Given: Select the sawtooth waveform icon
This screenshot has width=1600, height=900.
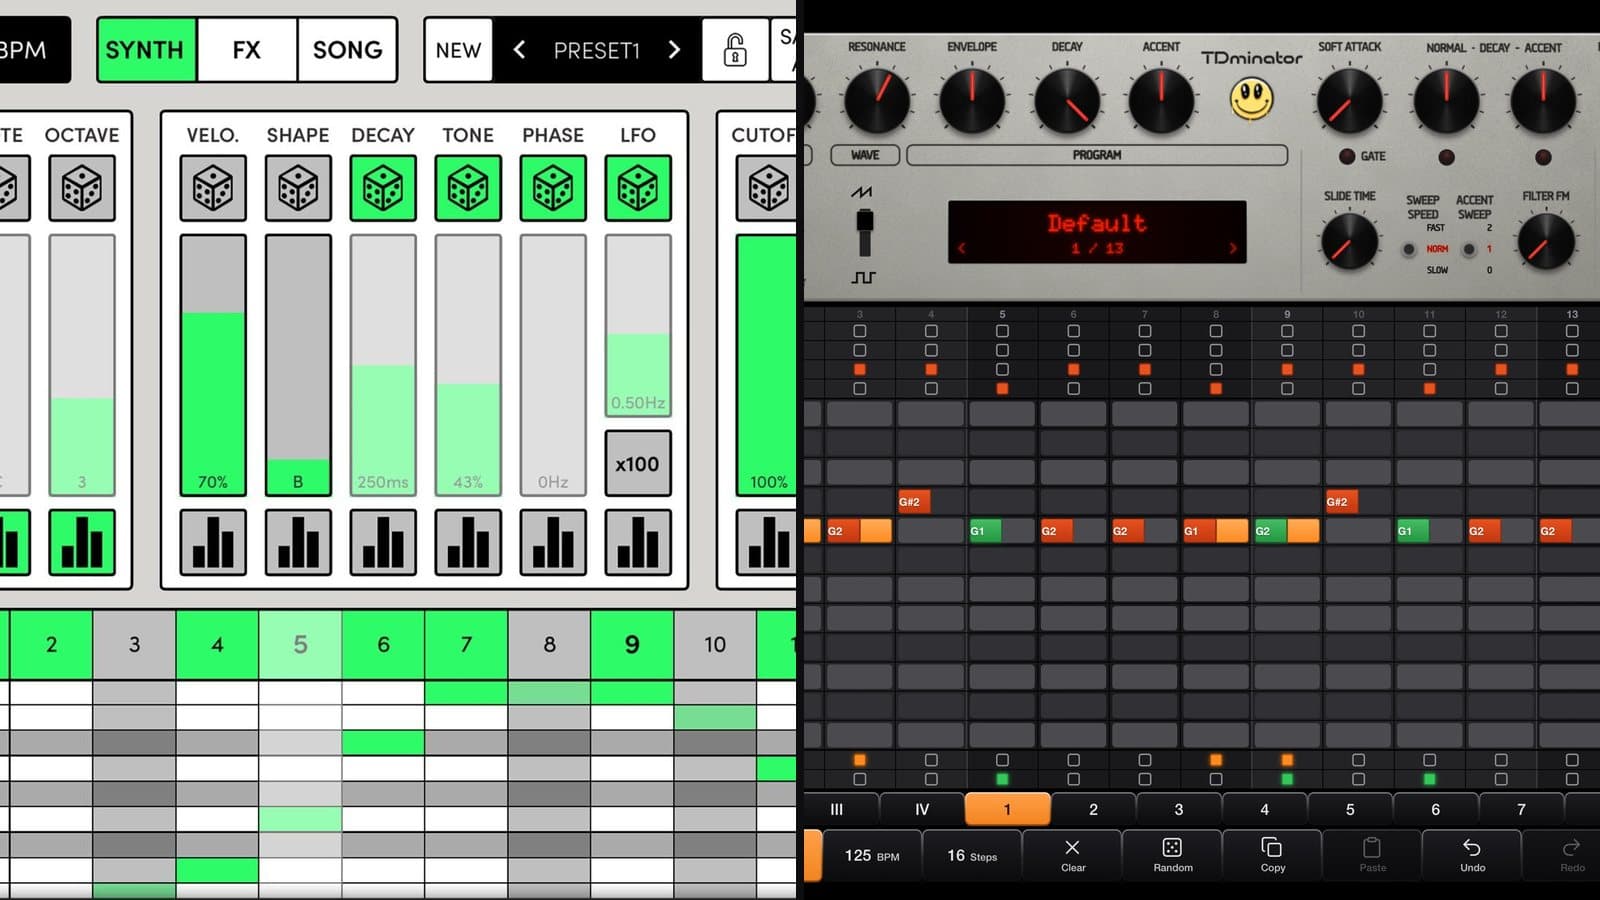Looking at the screenshot, I should 861,191.
